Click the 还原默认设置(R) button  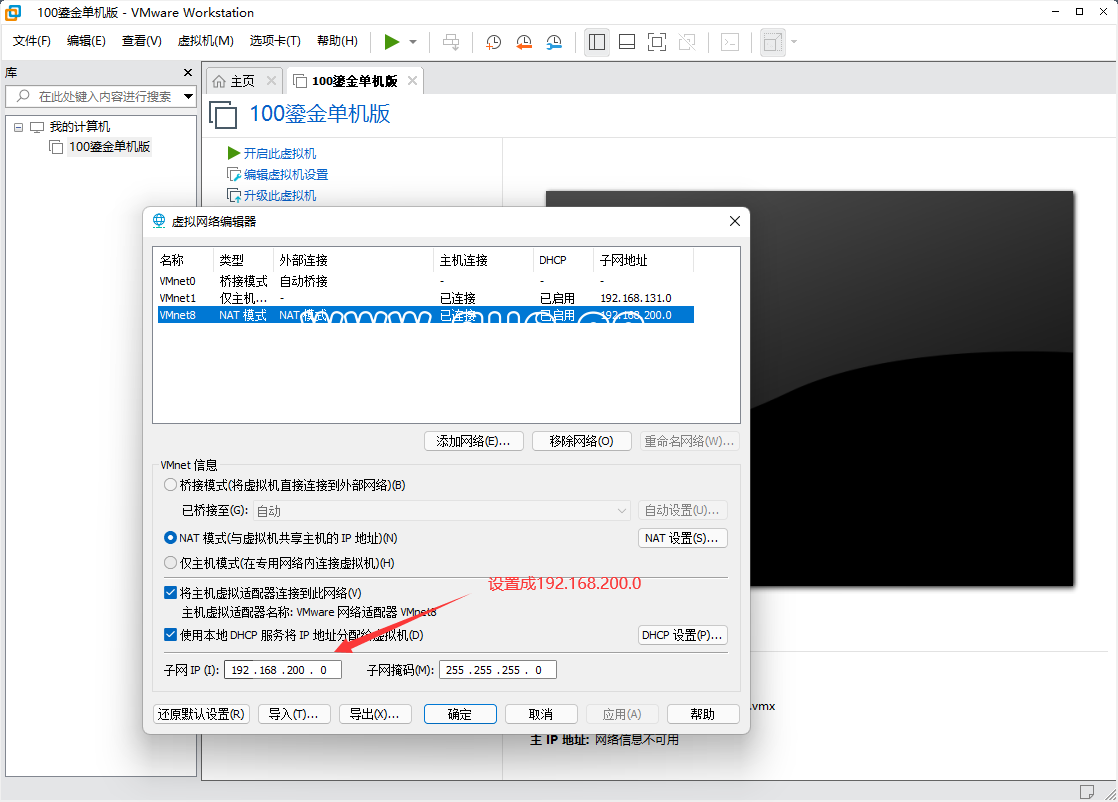pyautogui.click(x=202, y=714)
